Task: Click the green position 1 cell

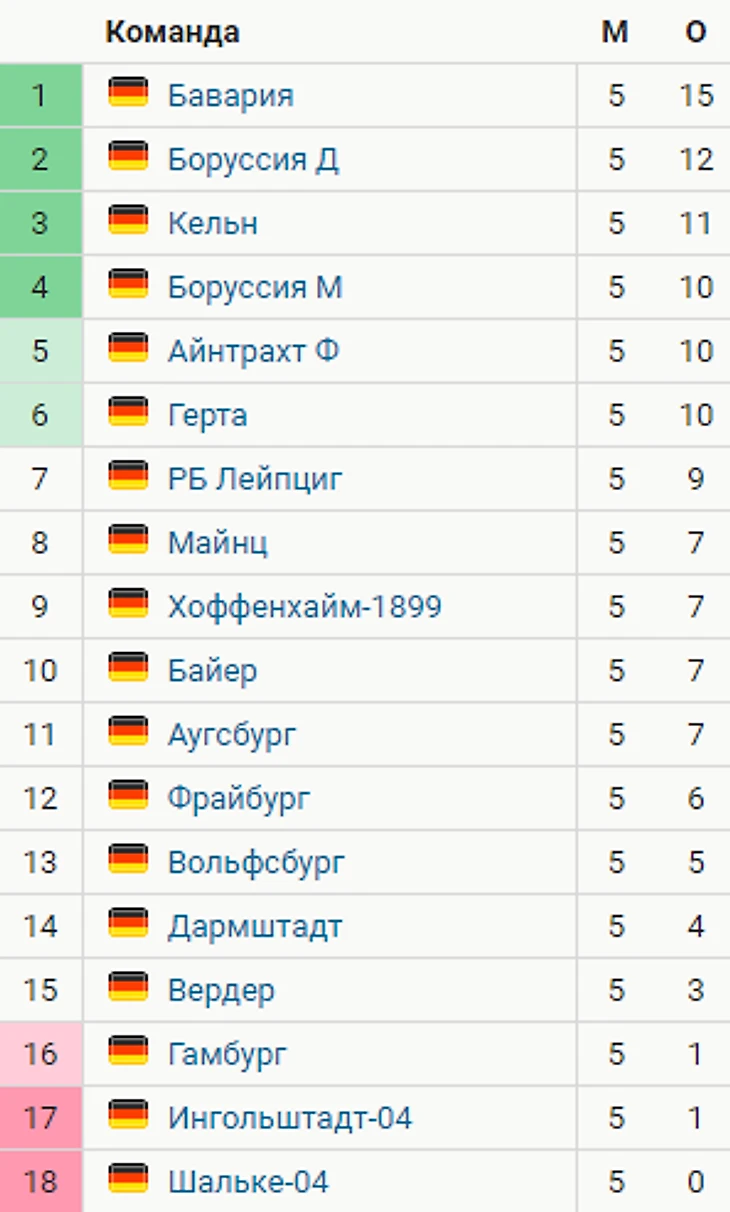Action: click(40, 96)
